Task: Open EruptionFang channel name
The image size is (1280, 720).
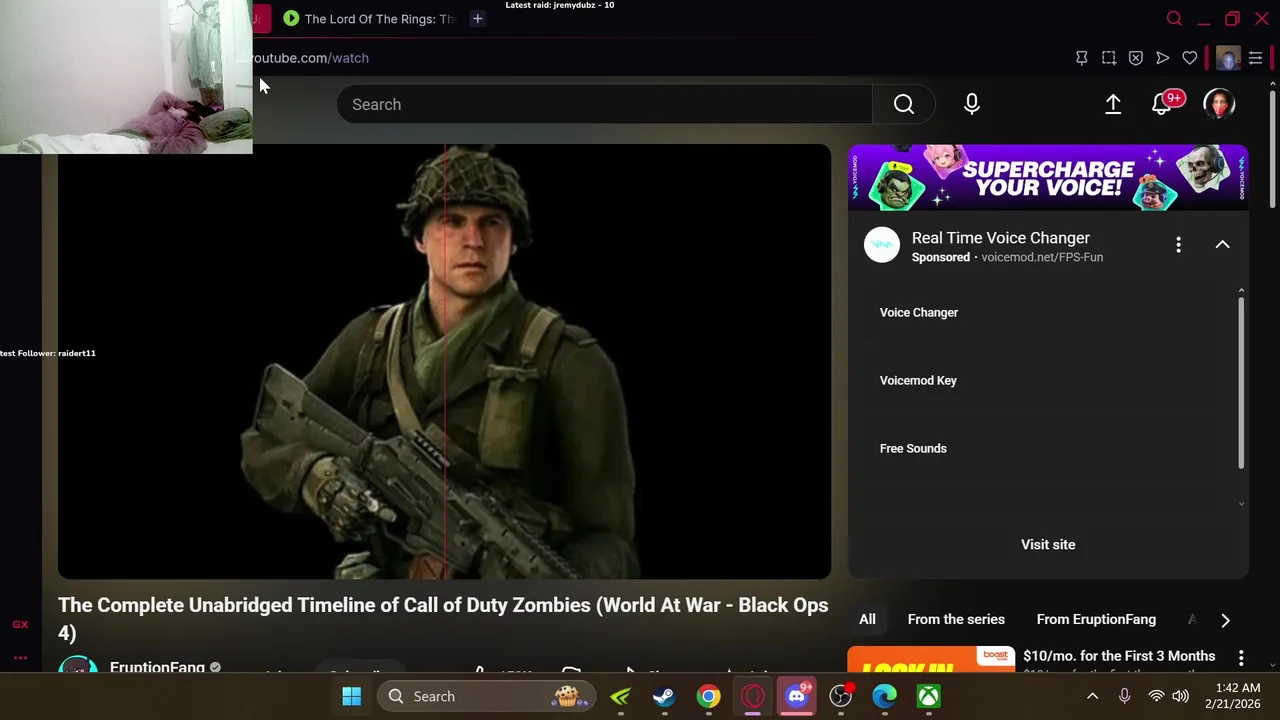Action: click(157, 666)
